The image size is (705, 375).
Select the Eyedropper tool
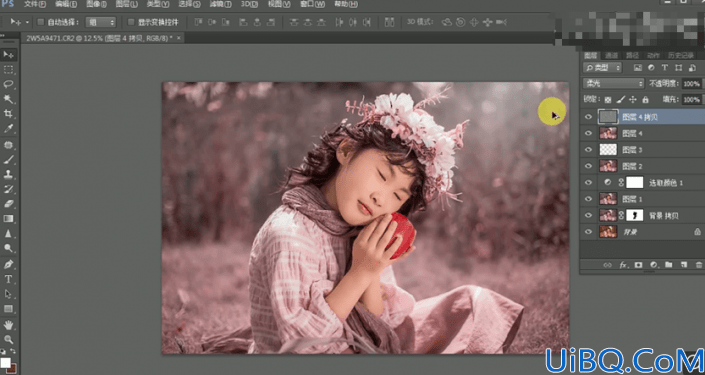click(x=8, y=129)
